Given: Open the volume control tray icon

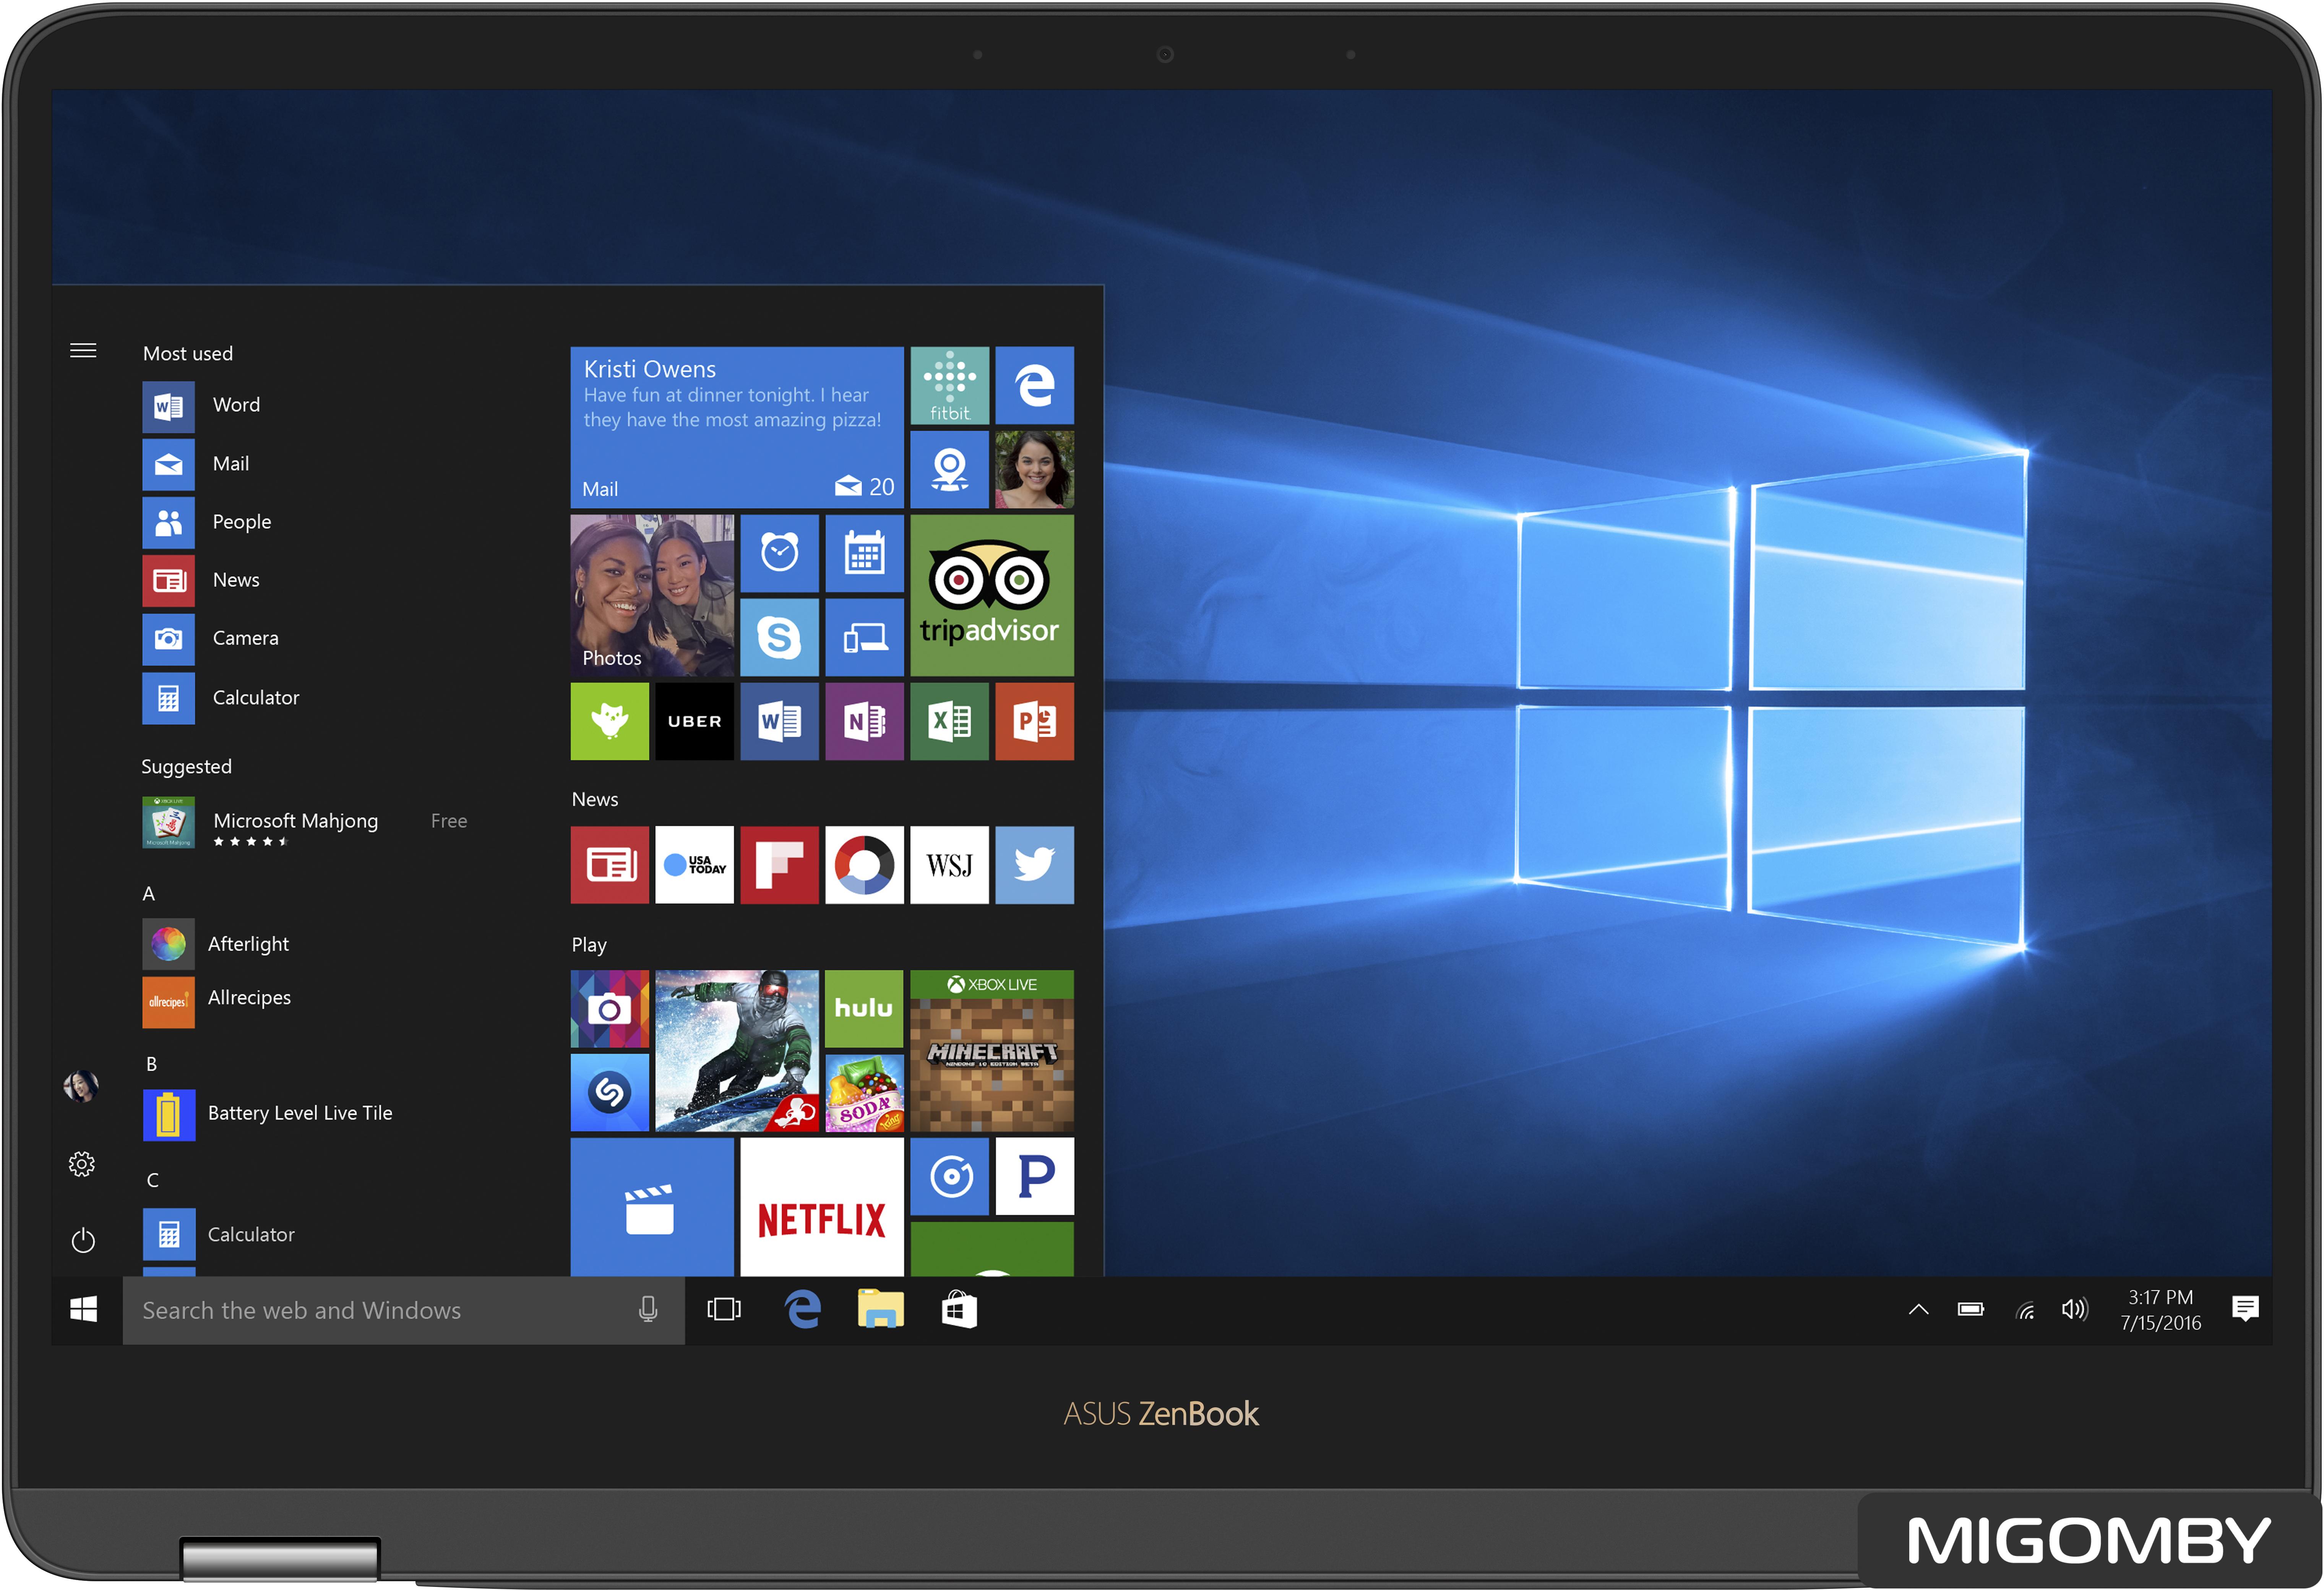Looking at the screenshot, I should (x=2075, y=1310).
